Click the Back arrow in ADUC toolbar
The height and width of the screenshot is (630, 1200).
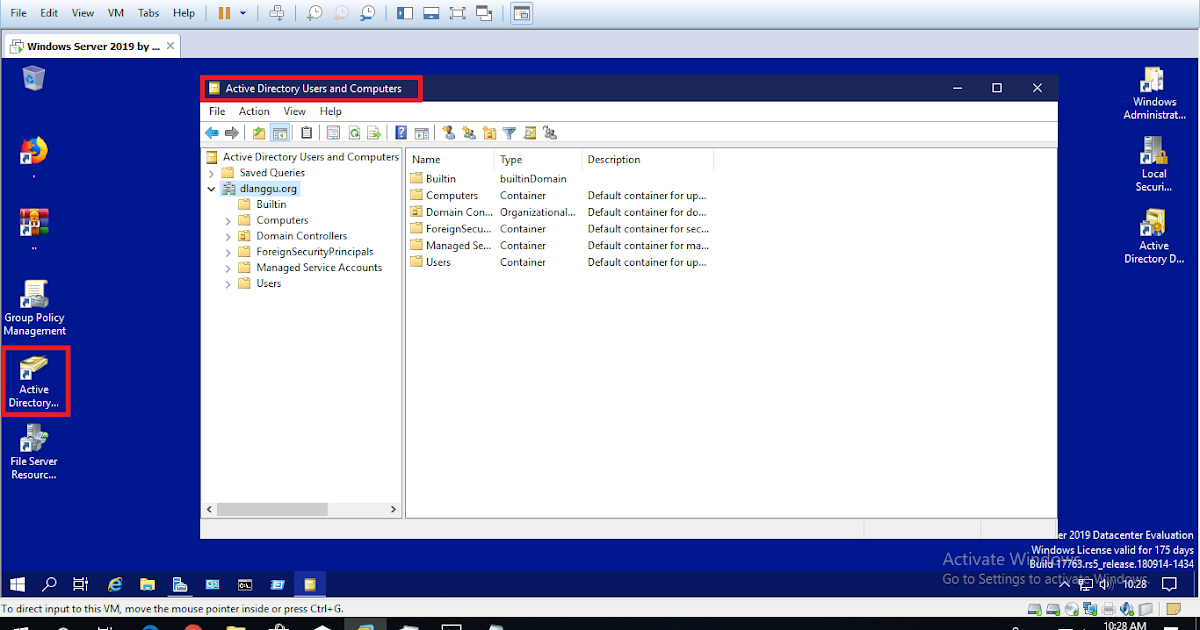212,133
